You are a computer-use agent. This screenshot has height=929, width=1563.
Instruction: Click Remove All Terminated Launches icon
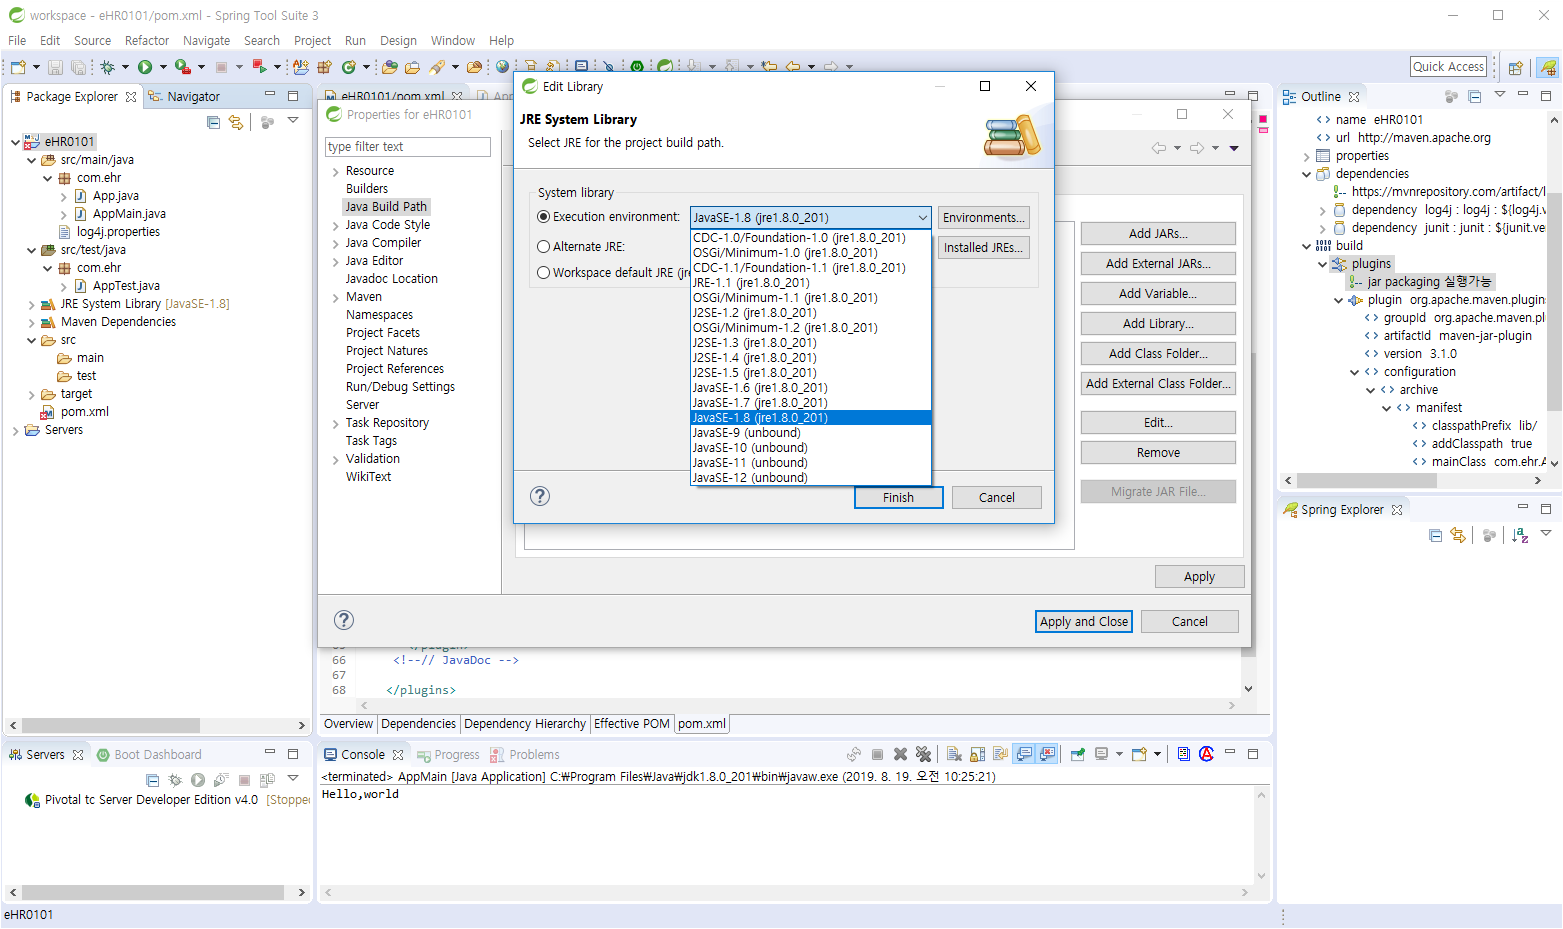pyautogui.click(x=923, y=754)
